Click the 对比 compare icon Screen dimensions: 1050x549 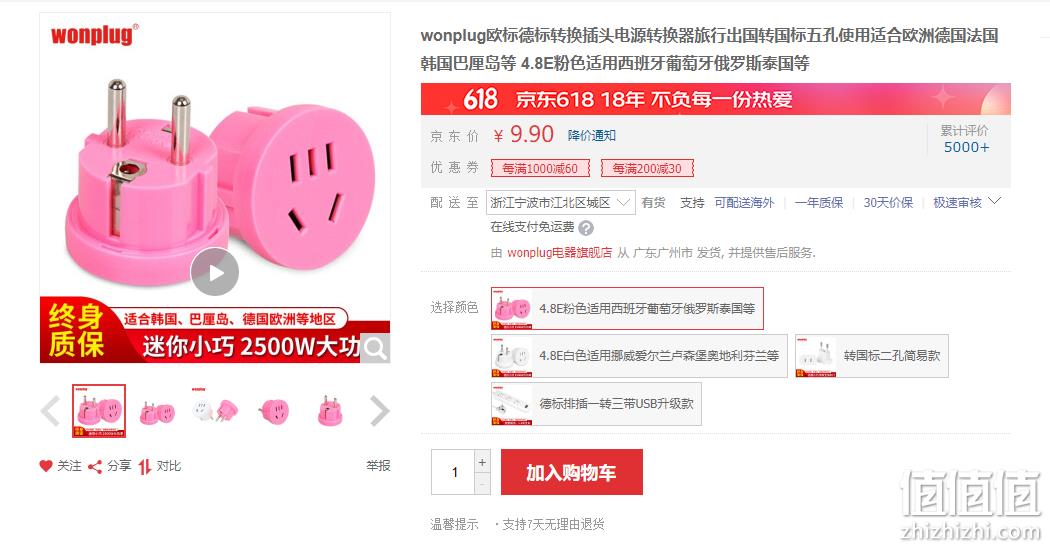click(145, 466)
